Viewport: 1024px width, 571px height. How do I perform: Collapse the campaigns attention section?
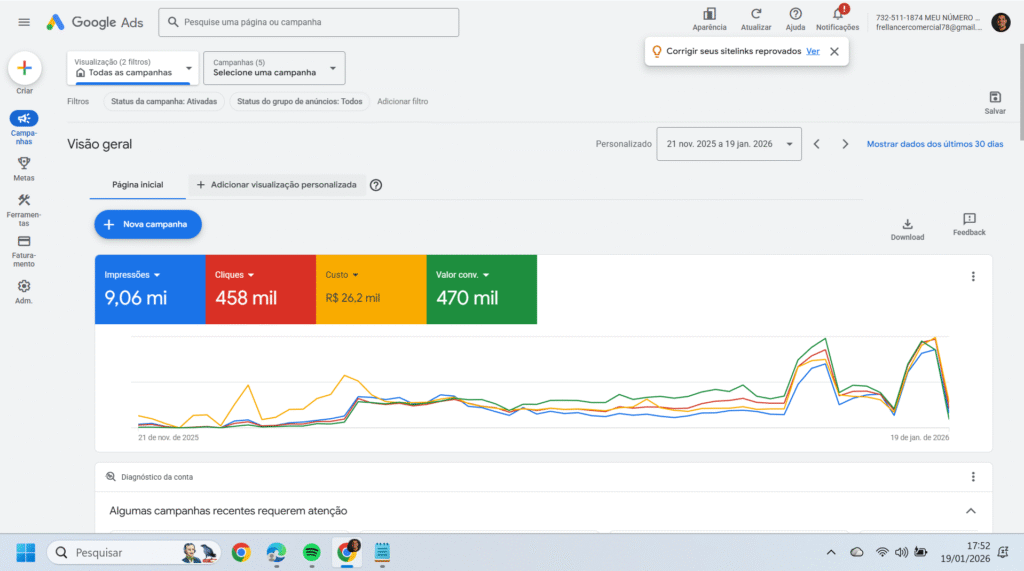click(x=970, y=511)
